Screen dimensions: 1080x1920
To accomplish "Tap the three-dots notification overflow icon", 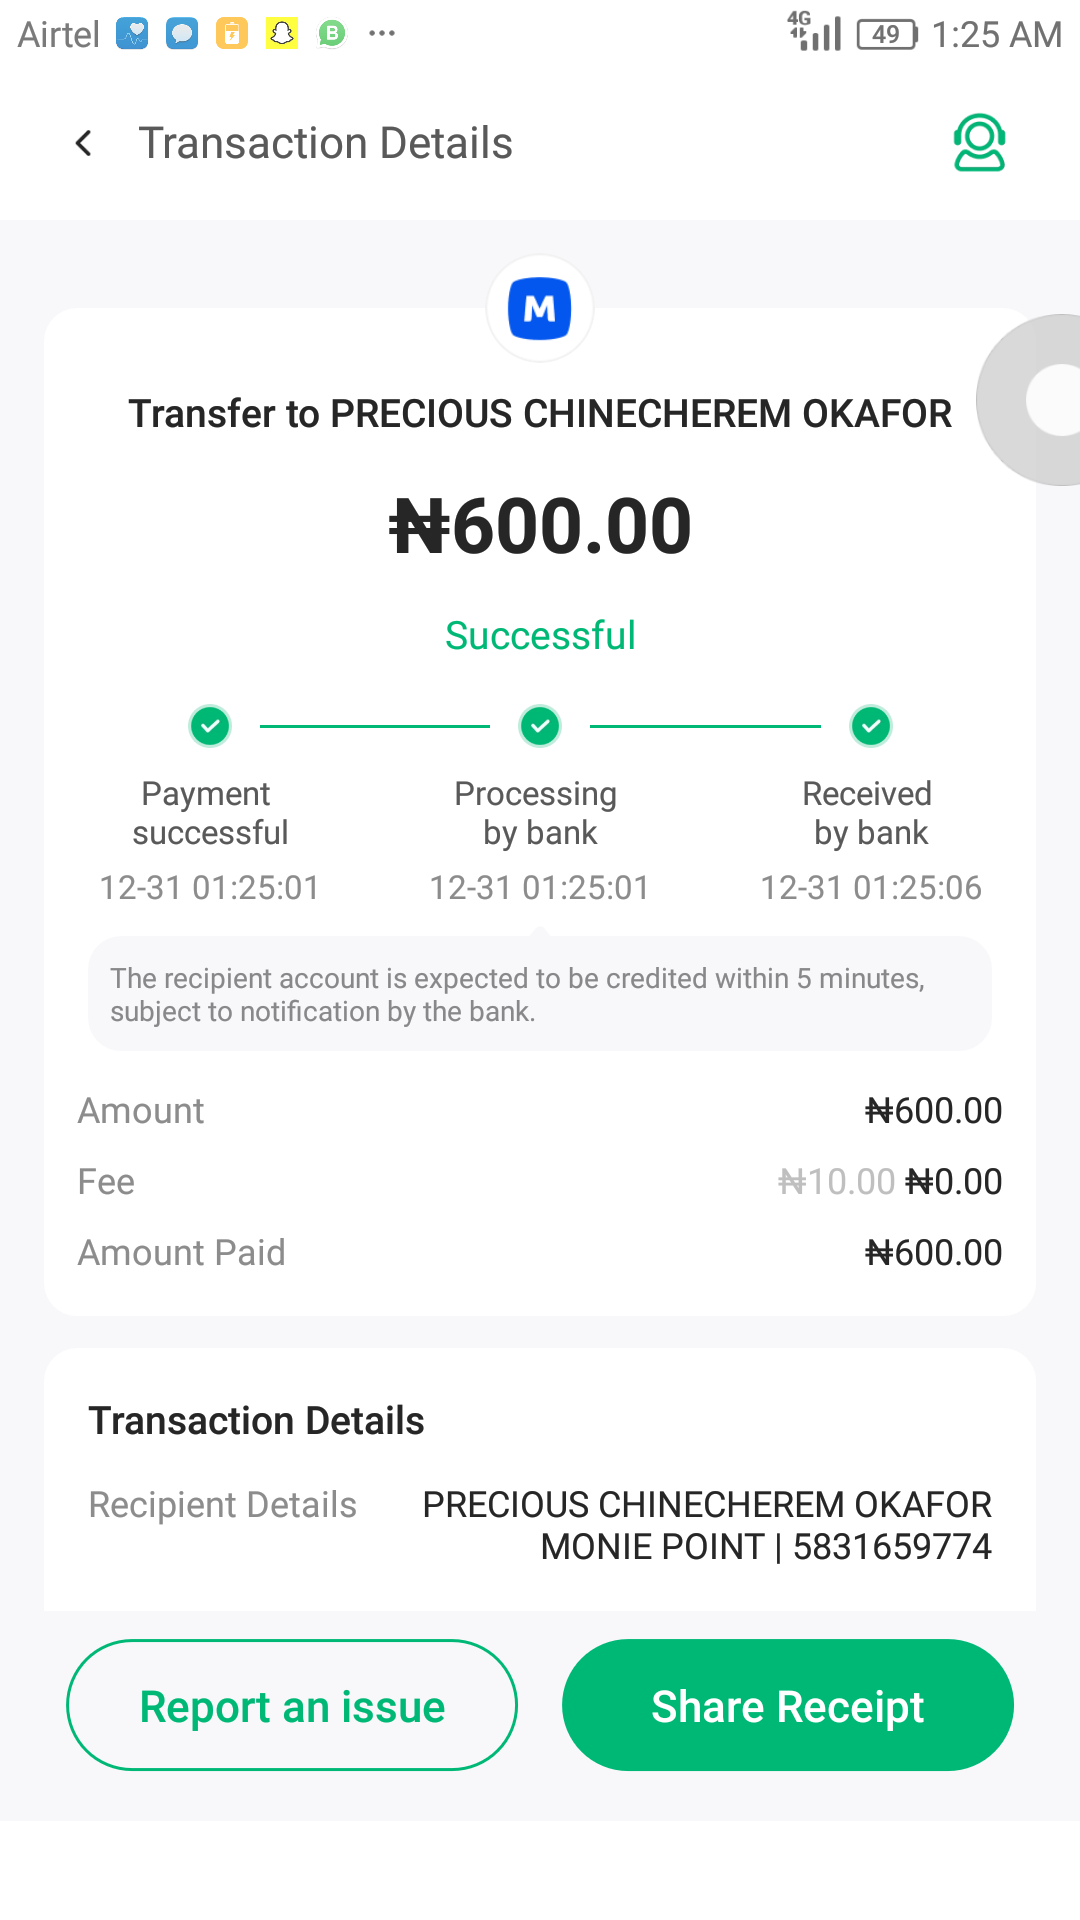I will 382,34.
